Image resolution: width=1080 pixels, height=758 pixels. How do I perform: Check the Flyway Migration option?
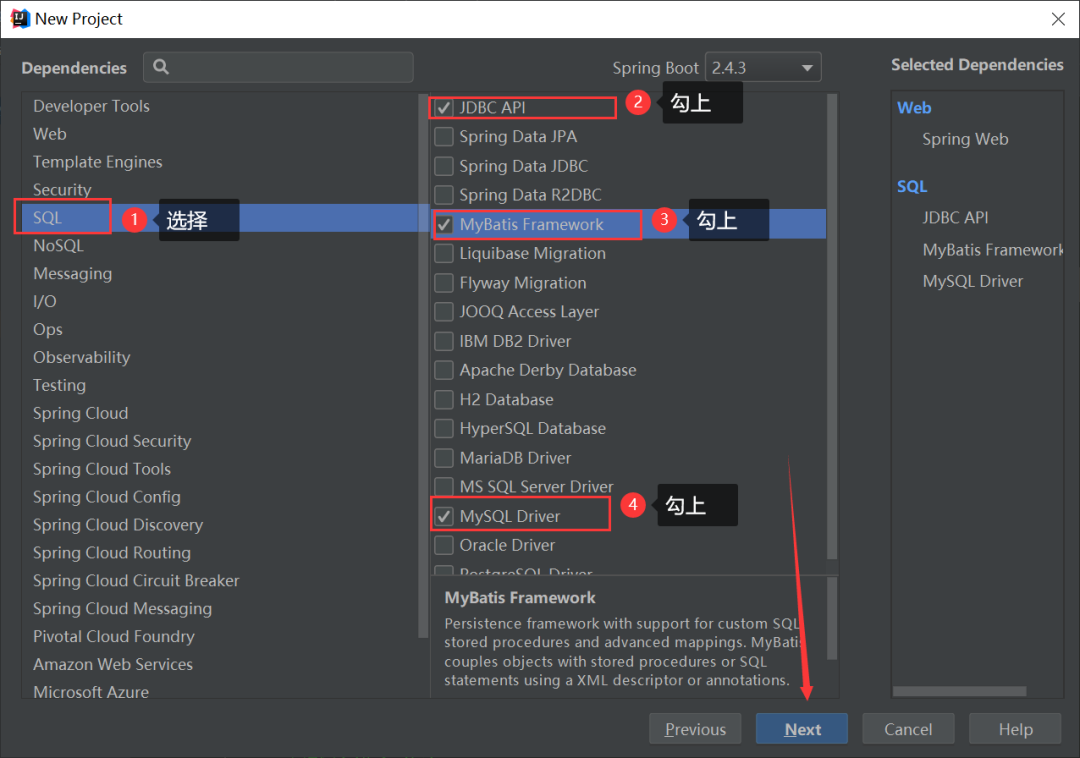[x=444, y=283]
